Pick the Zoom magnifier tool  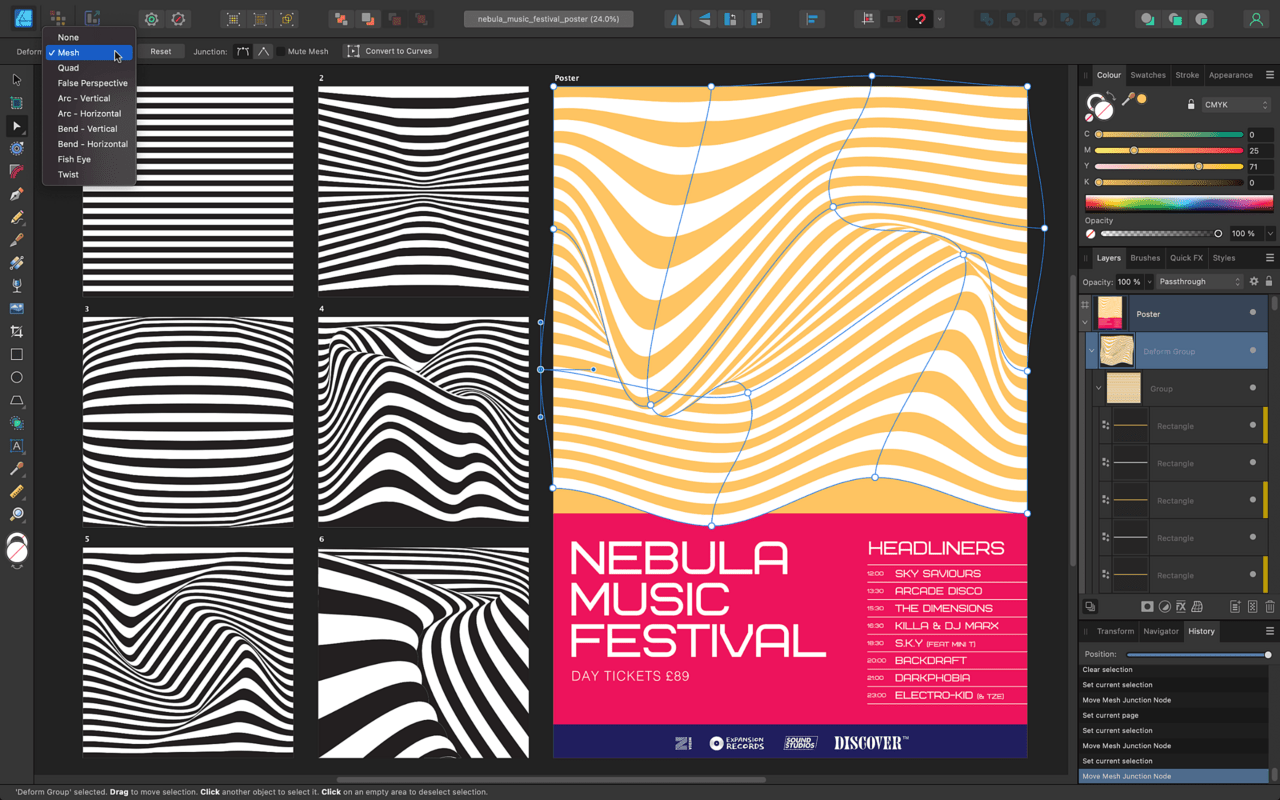[16, 514]
